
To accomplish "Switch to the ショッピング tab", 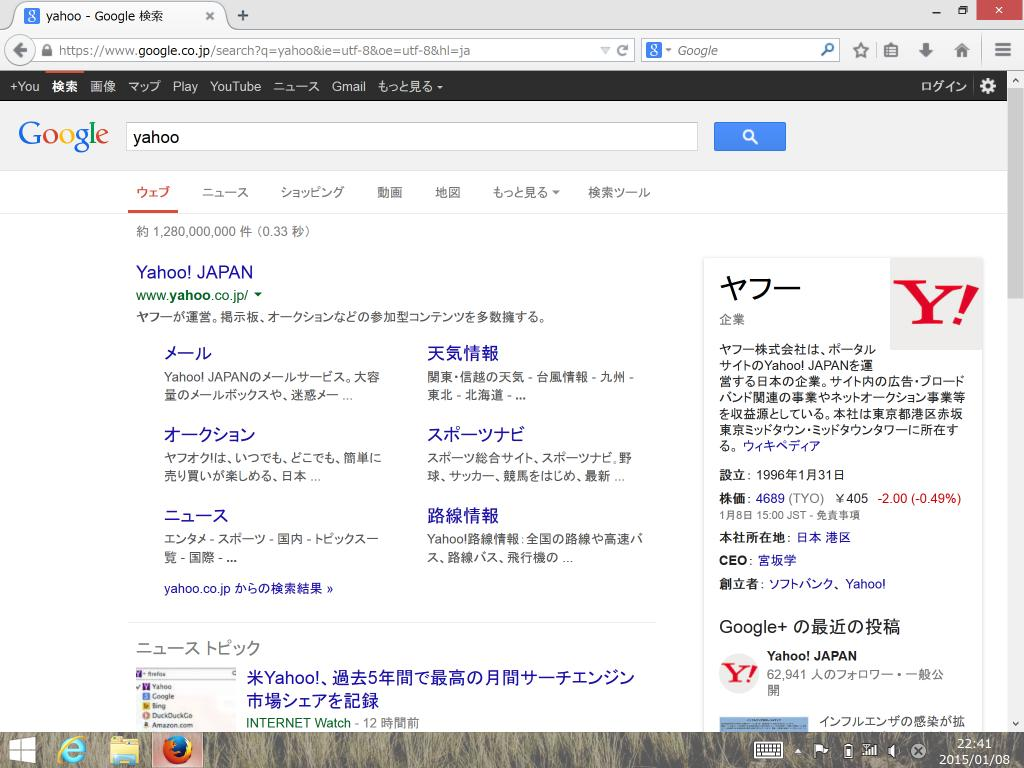I will 312,192.
